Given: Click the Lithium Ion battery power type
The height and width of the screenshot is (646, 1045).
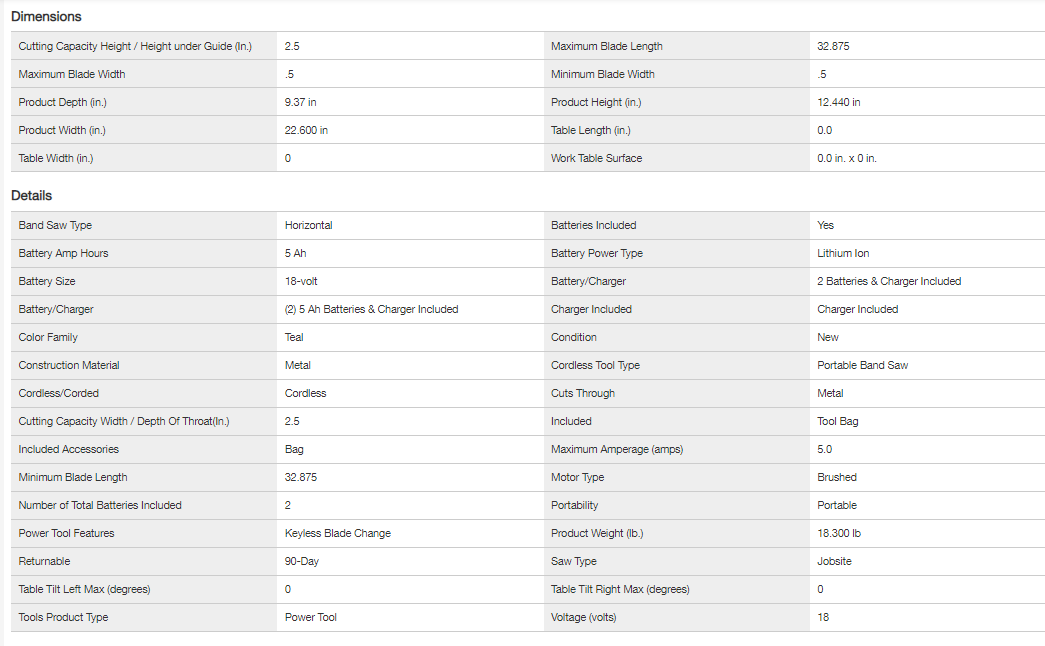Looking at the screenshot, I should (x=843, y=253).
